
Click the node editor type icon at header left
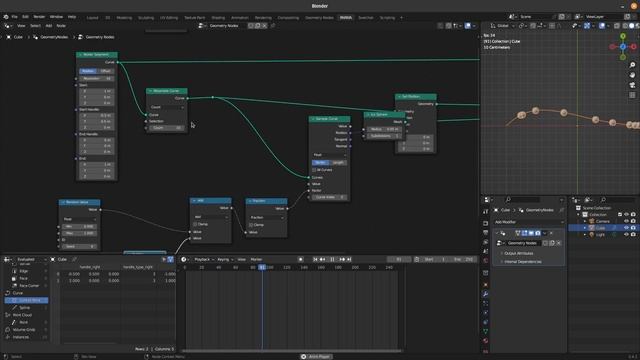click(7, 25)
